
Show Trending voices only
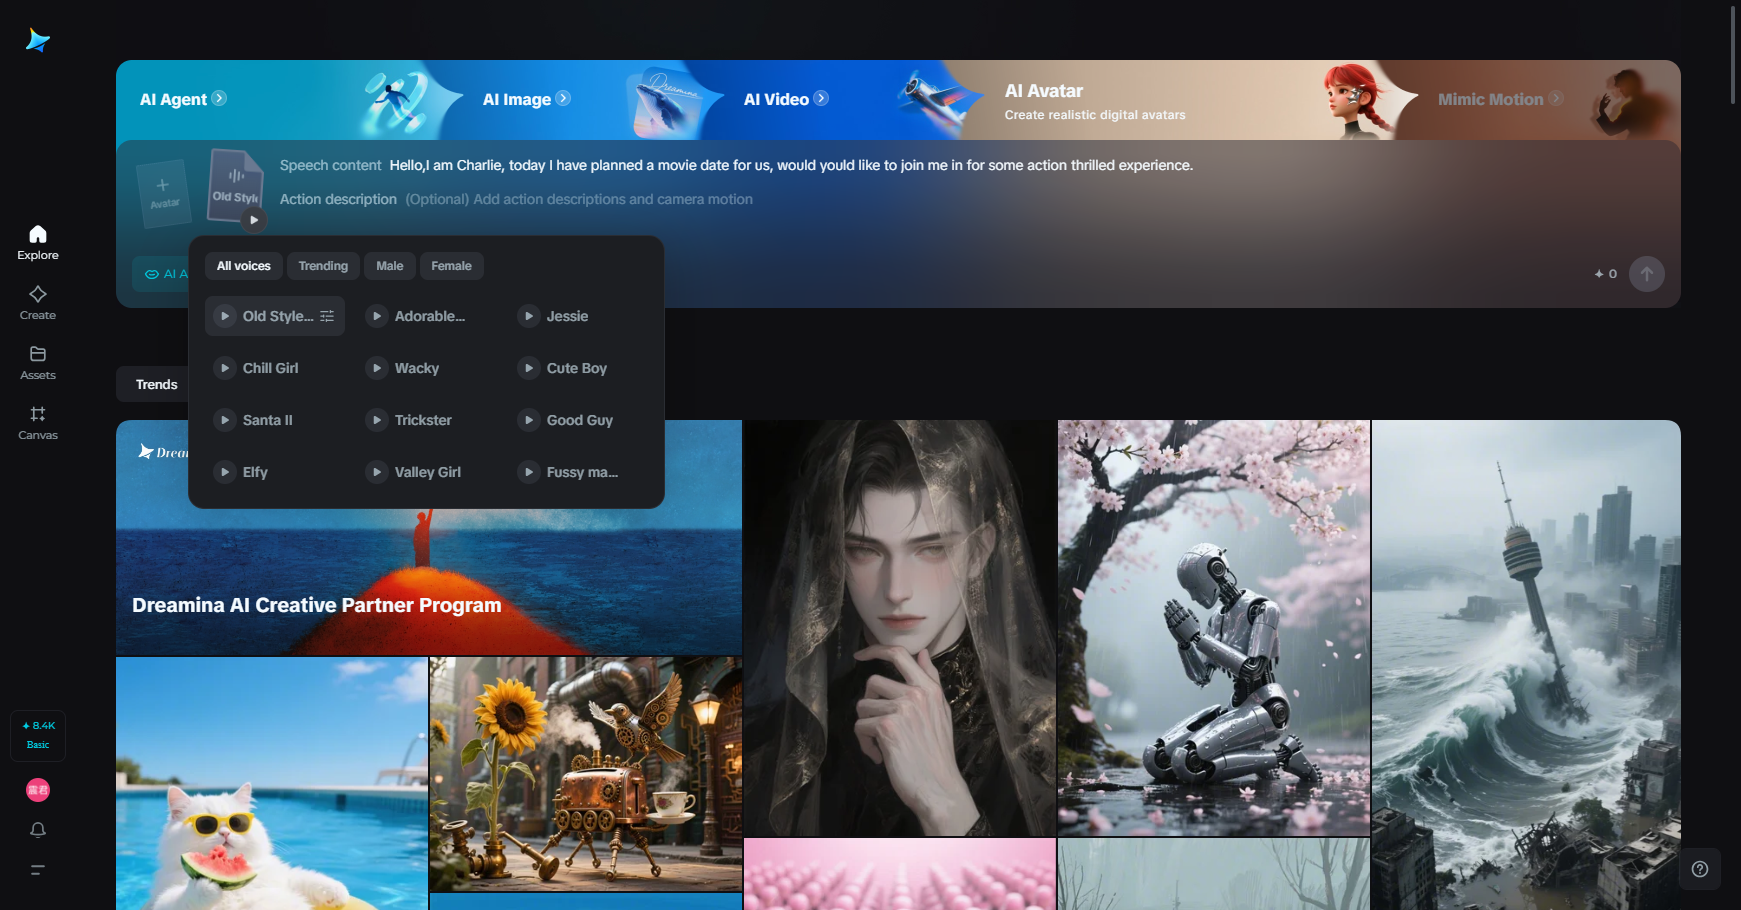click(322, 265)
